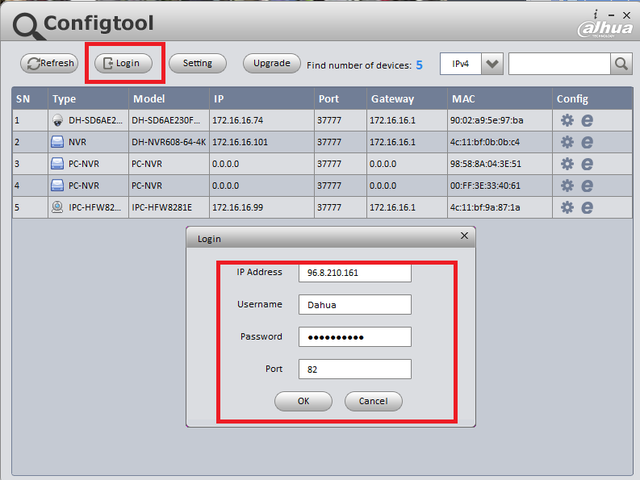The image size is (640, 480).
Task: Click device count number 5
Action: [x=419, y=65]
